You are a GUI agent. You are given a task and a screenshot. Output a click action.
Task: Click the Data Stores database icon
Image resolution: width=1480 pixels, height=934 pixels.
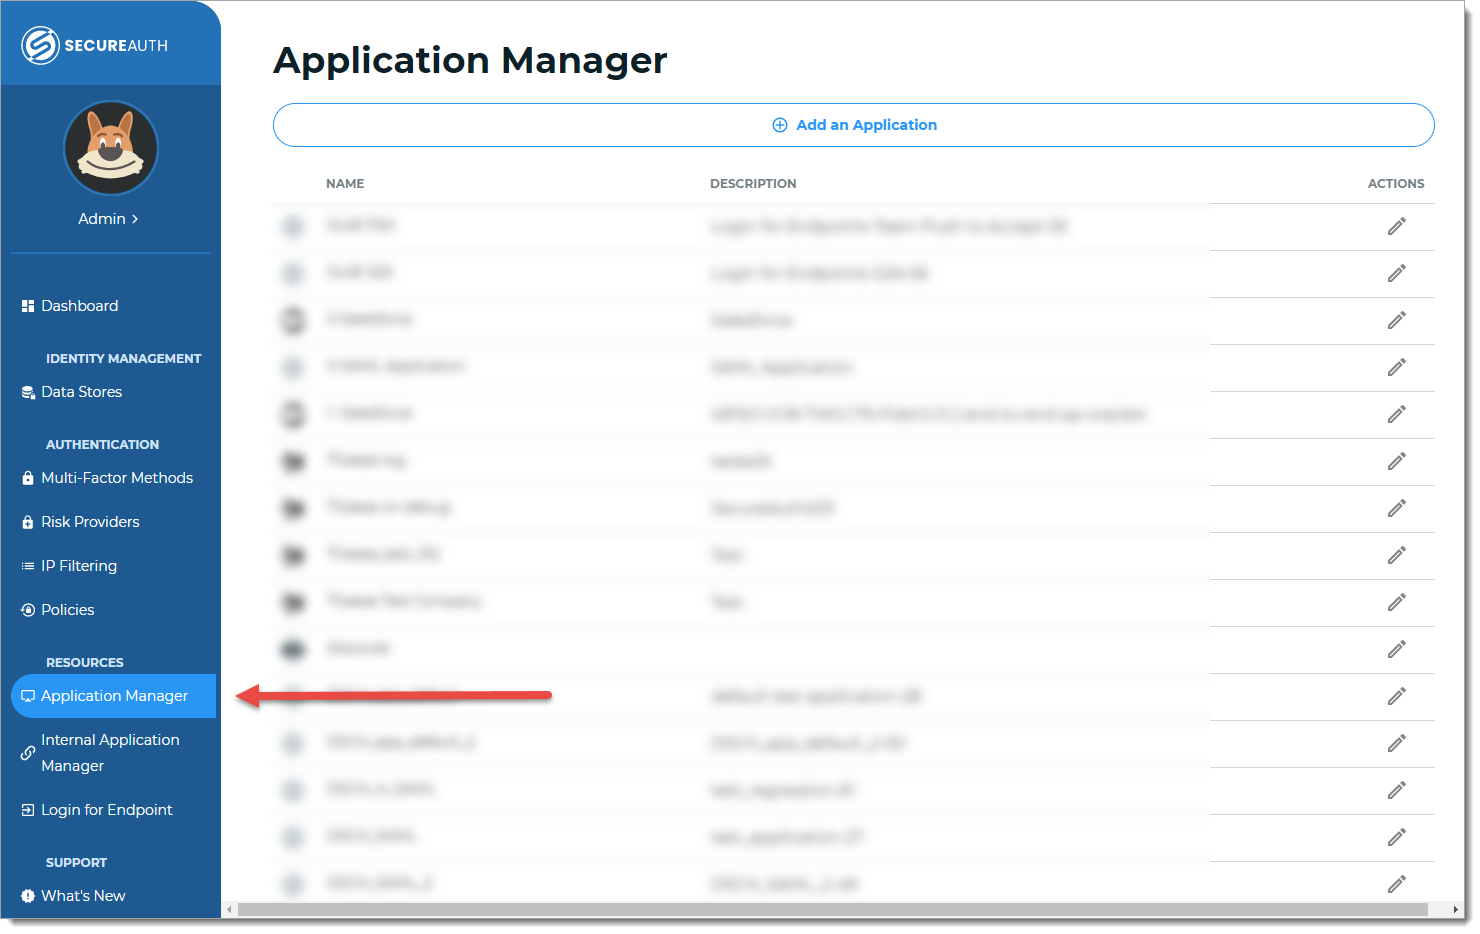click(x=27, y=392)
